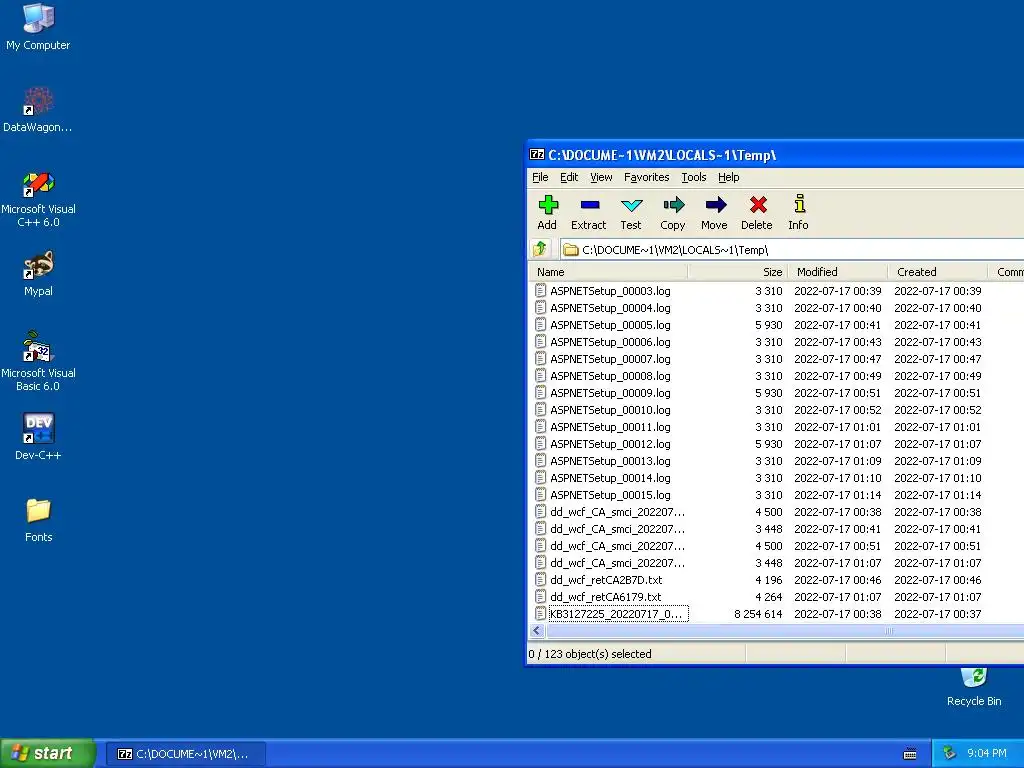Screen dimensions: 1024x768
Task: Open Info via the toolbar icon
Action: (799, 204)
